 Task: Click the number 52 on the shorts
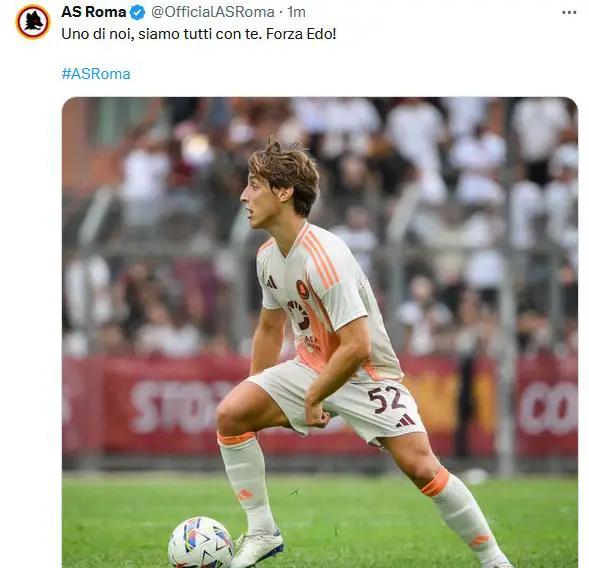click(x=385, y=400)
